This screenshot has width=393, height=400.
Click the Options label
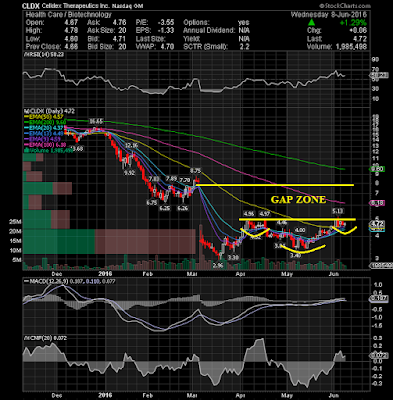pos(196,23)
